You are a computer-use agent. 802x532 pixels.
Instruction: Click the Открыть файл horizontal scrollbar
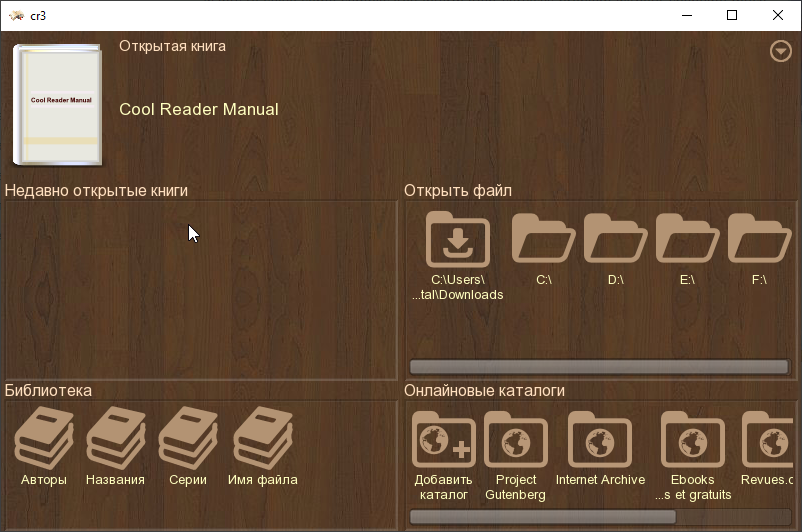pyautogui.click(x=599, y=367)
